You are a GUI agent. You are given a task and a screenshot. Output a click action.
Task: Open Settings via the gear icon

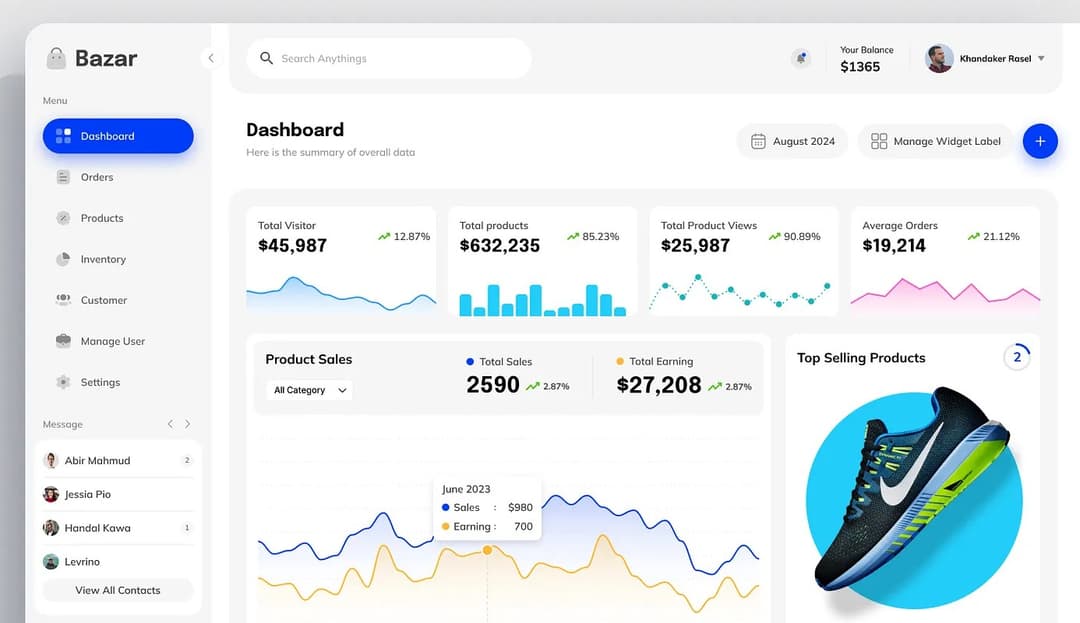[x=62, y=382]
